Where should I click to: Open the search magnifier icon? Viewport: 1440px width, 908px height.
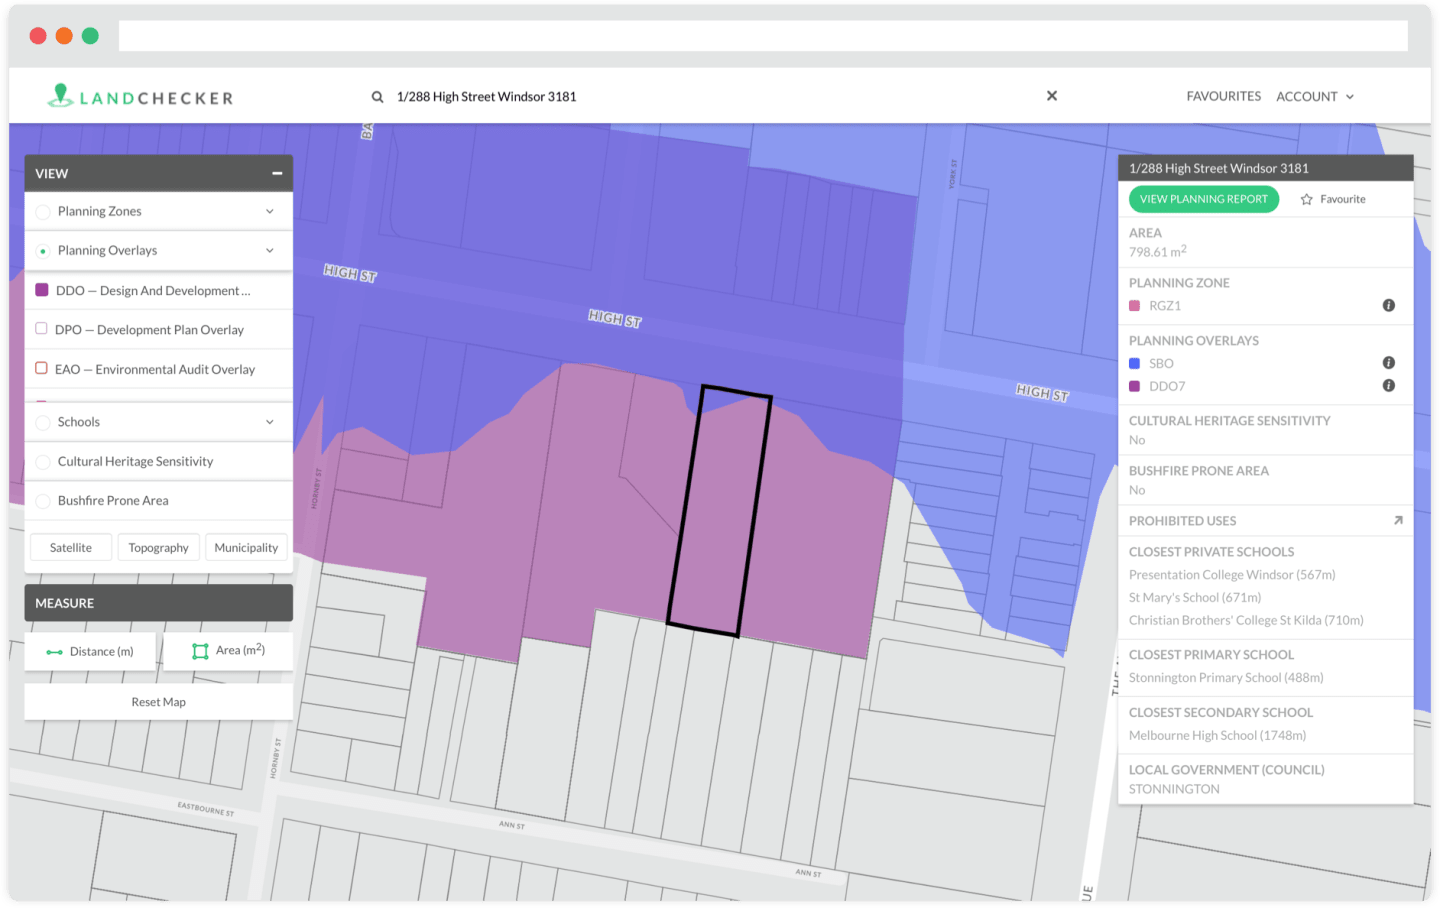click(x=377, y=96)
